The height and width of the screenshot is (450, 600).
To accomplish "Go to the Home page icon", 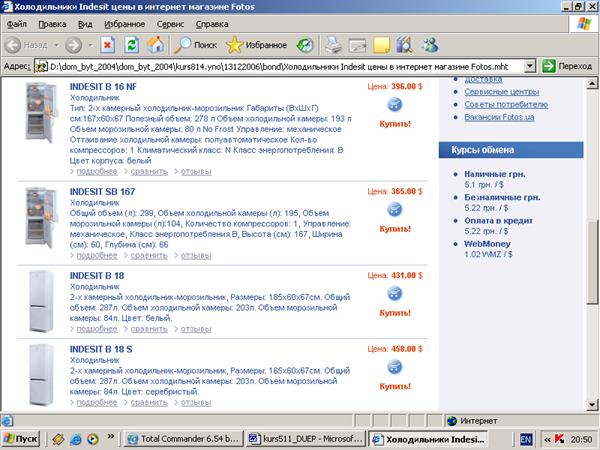I will click(x=155, y=45).
